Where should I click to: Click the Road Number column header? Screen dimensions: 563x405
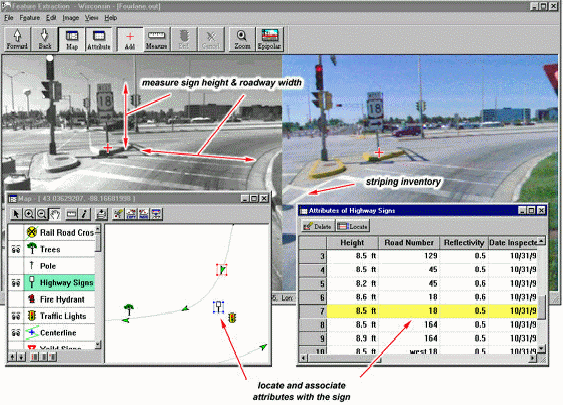[409, 243]
